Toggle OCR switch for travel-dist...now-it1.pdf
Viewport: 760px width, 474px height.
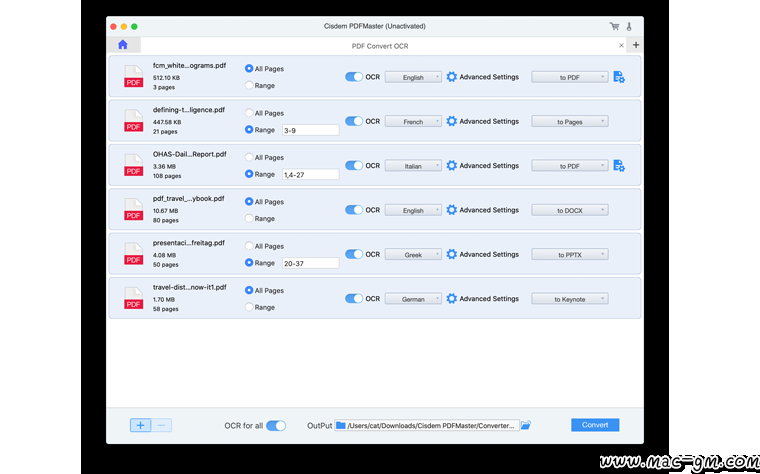pyautogui.click(x=354, y=299)
